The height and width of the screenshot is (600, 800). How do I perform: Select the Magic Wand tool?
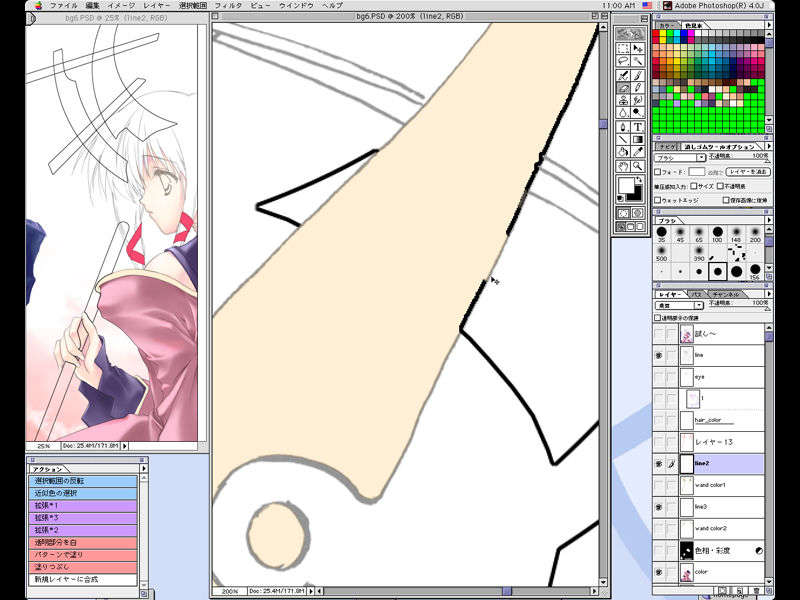638,61
